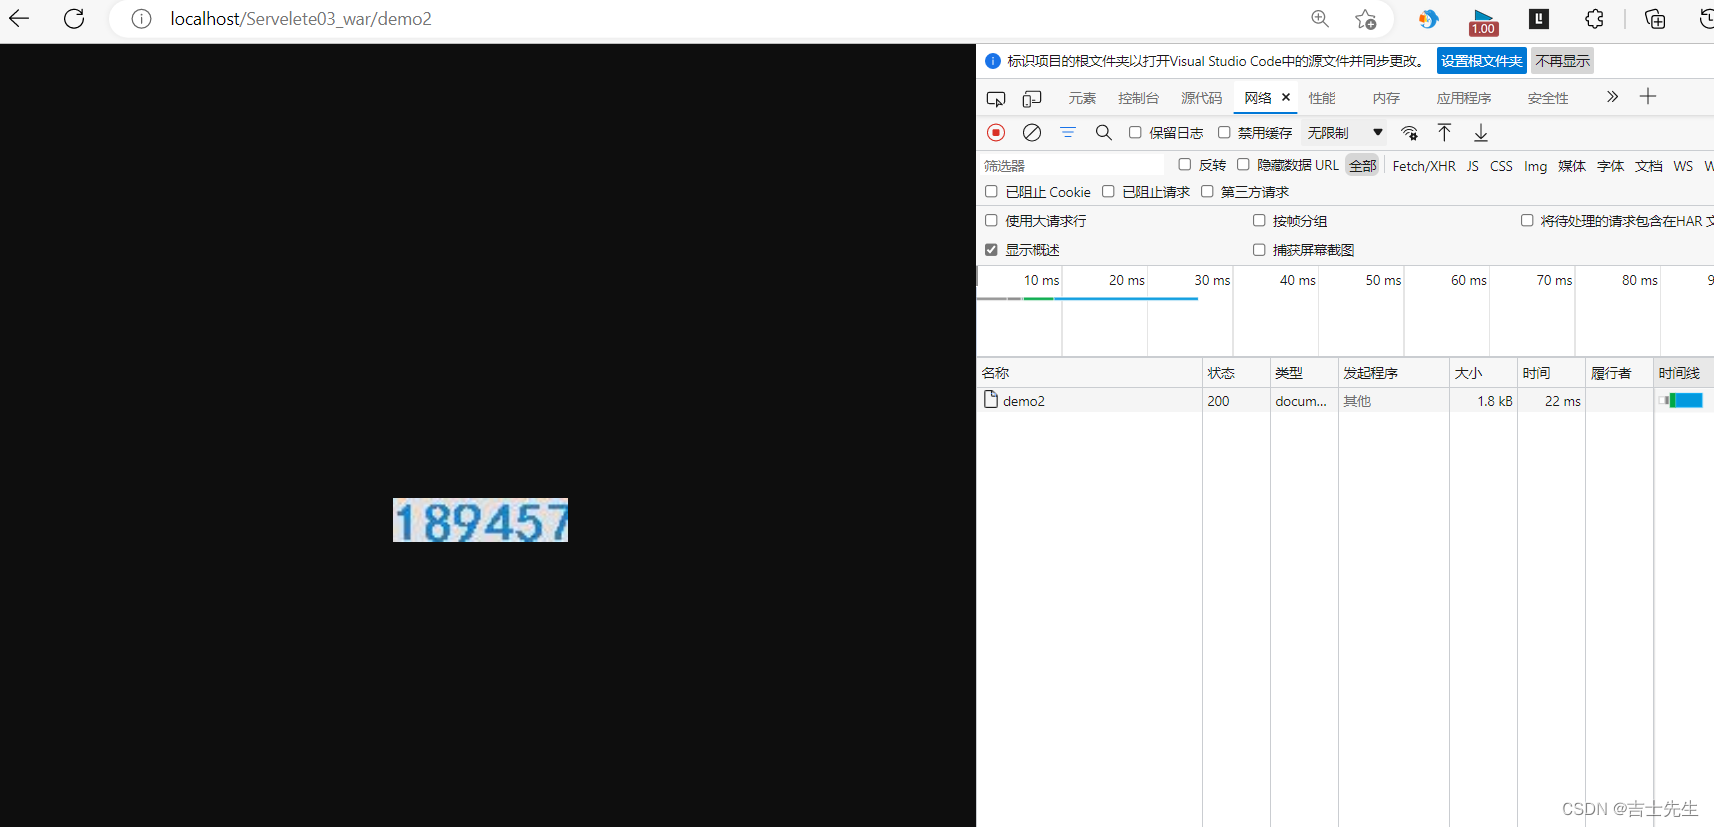Enable 使用大请求行 checkbox
1714x827 pixels.
pyautogui.click(x=991, y=220)
